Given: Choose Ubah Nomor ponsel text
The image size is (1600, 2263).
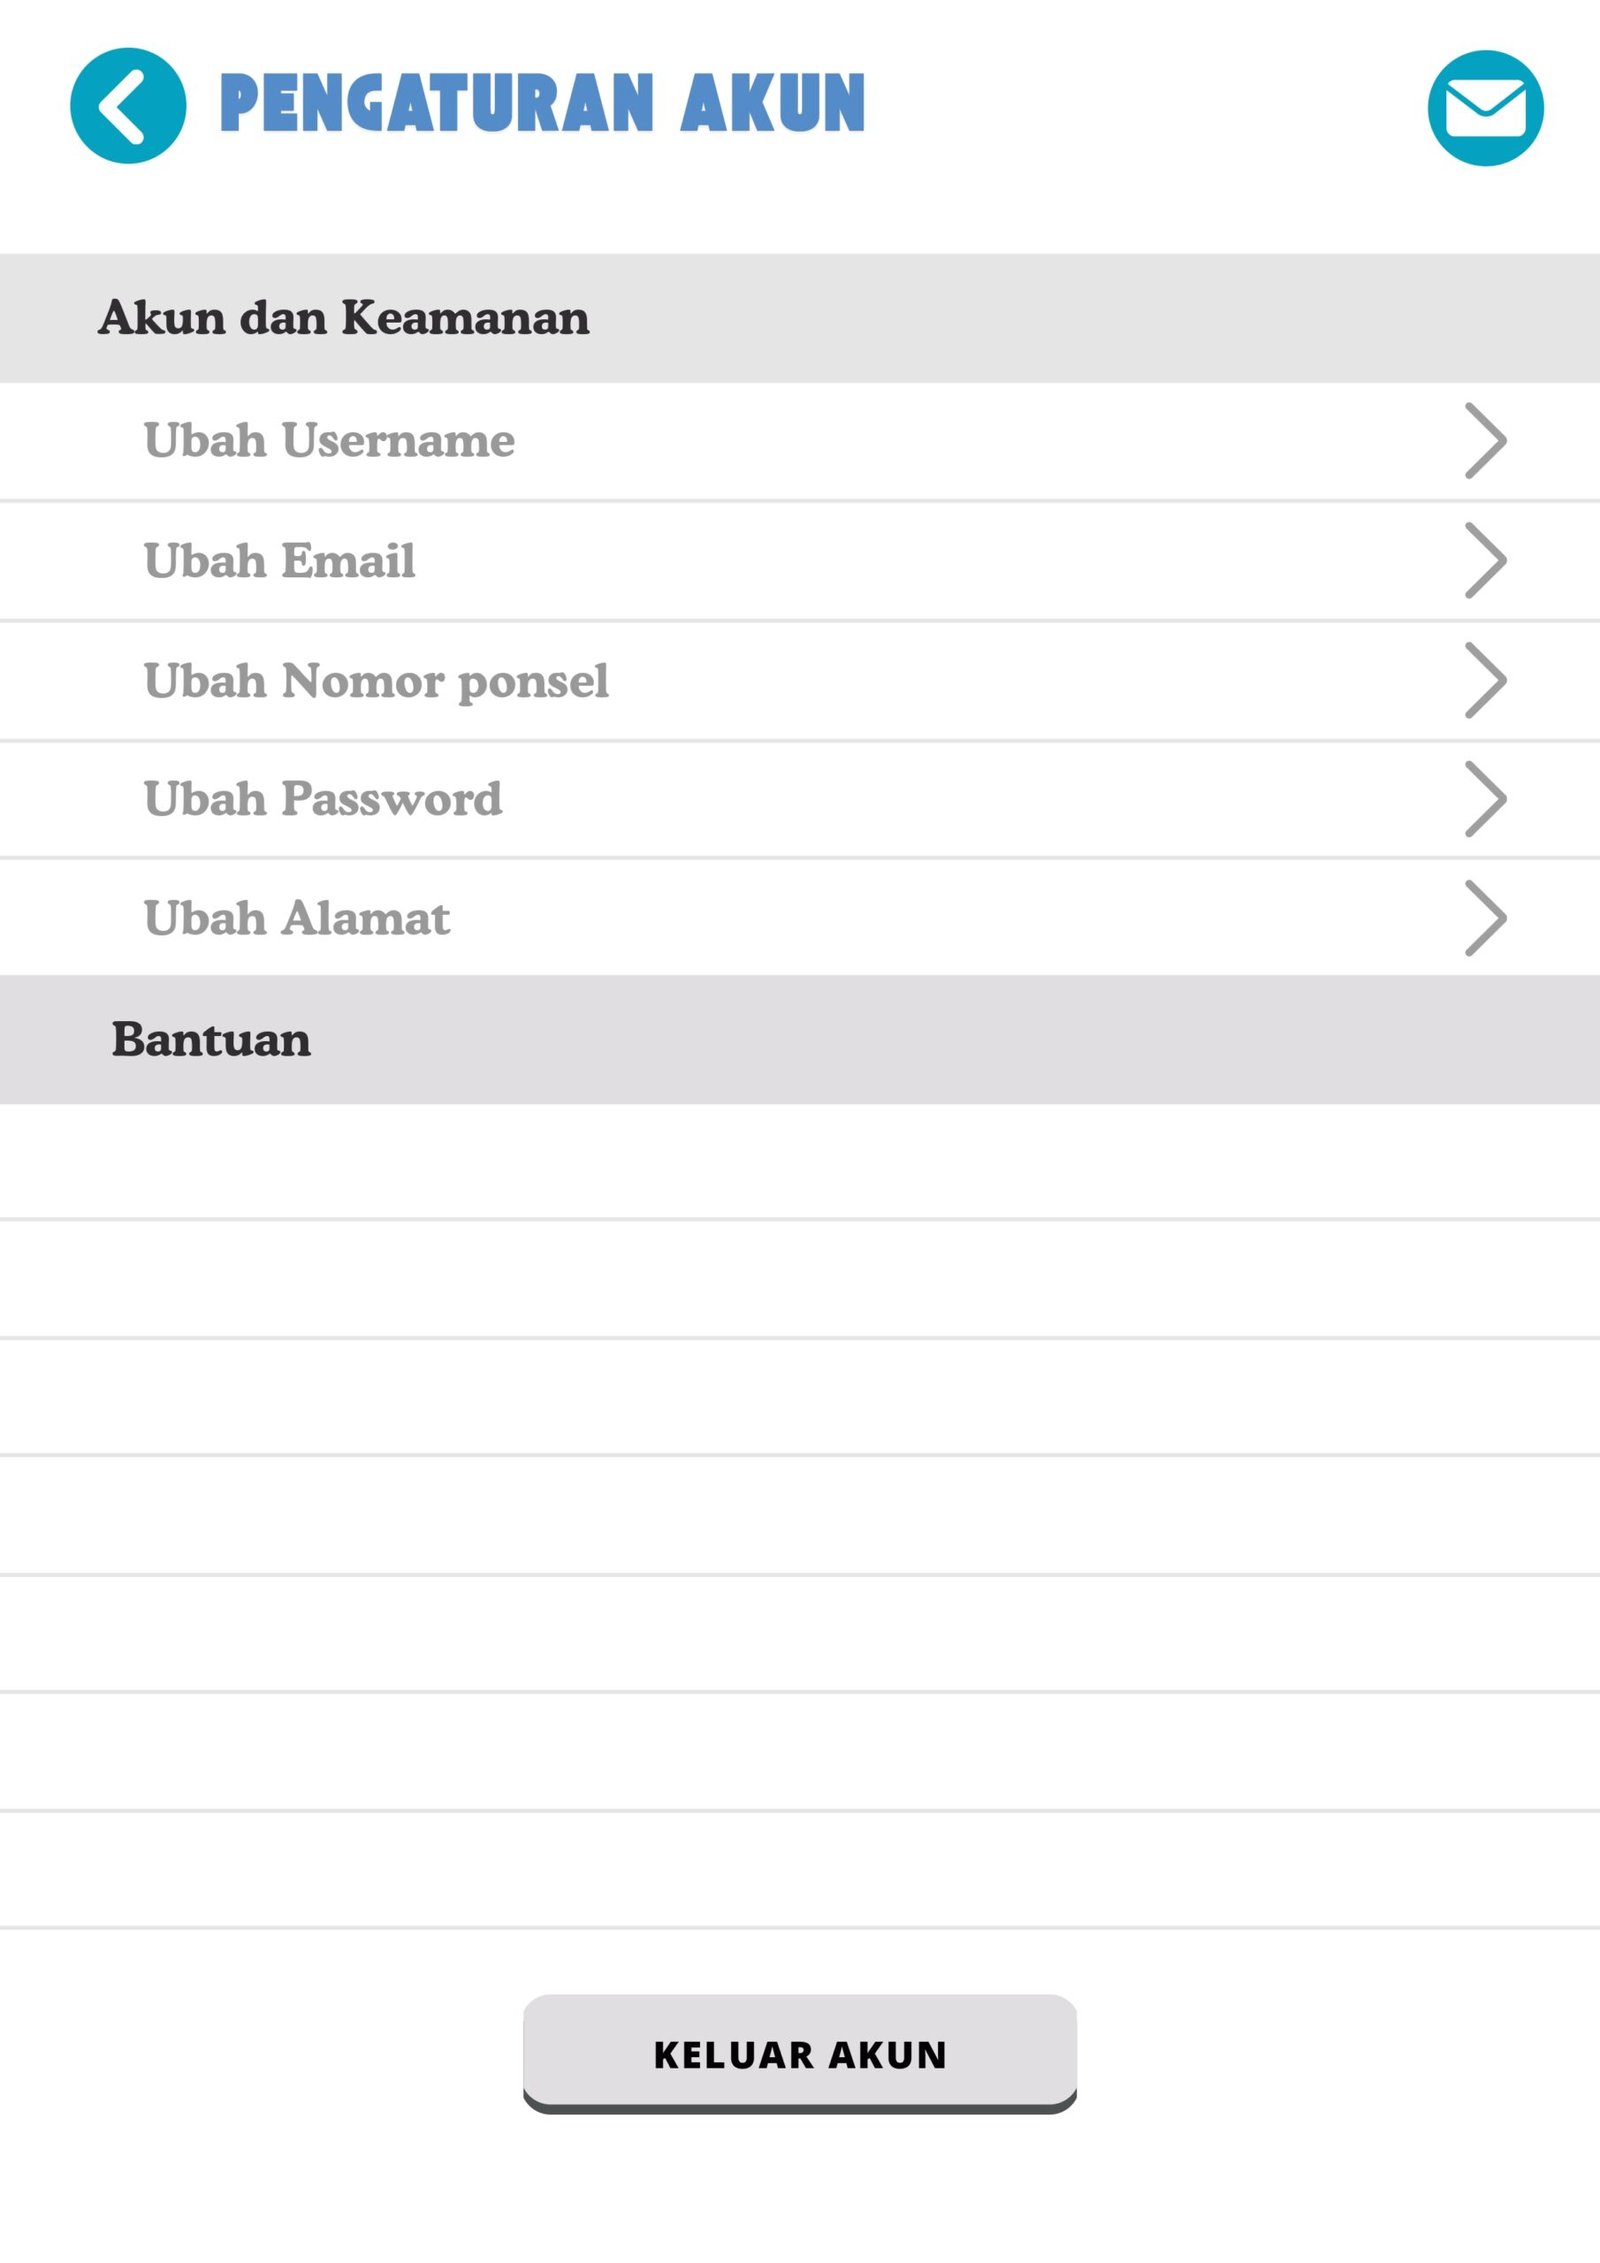Looking at the screenshot, I should (x=376, y=681).
